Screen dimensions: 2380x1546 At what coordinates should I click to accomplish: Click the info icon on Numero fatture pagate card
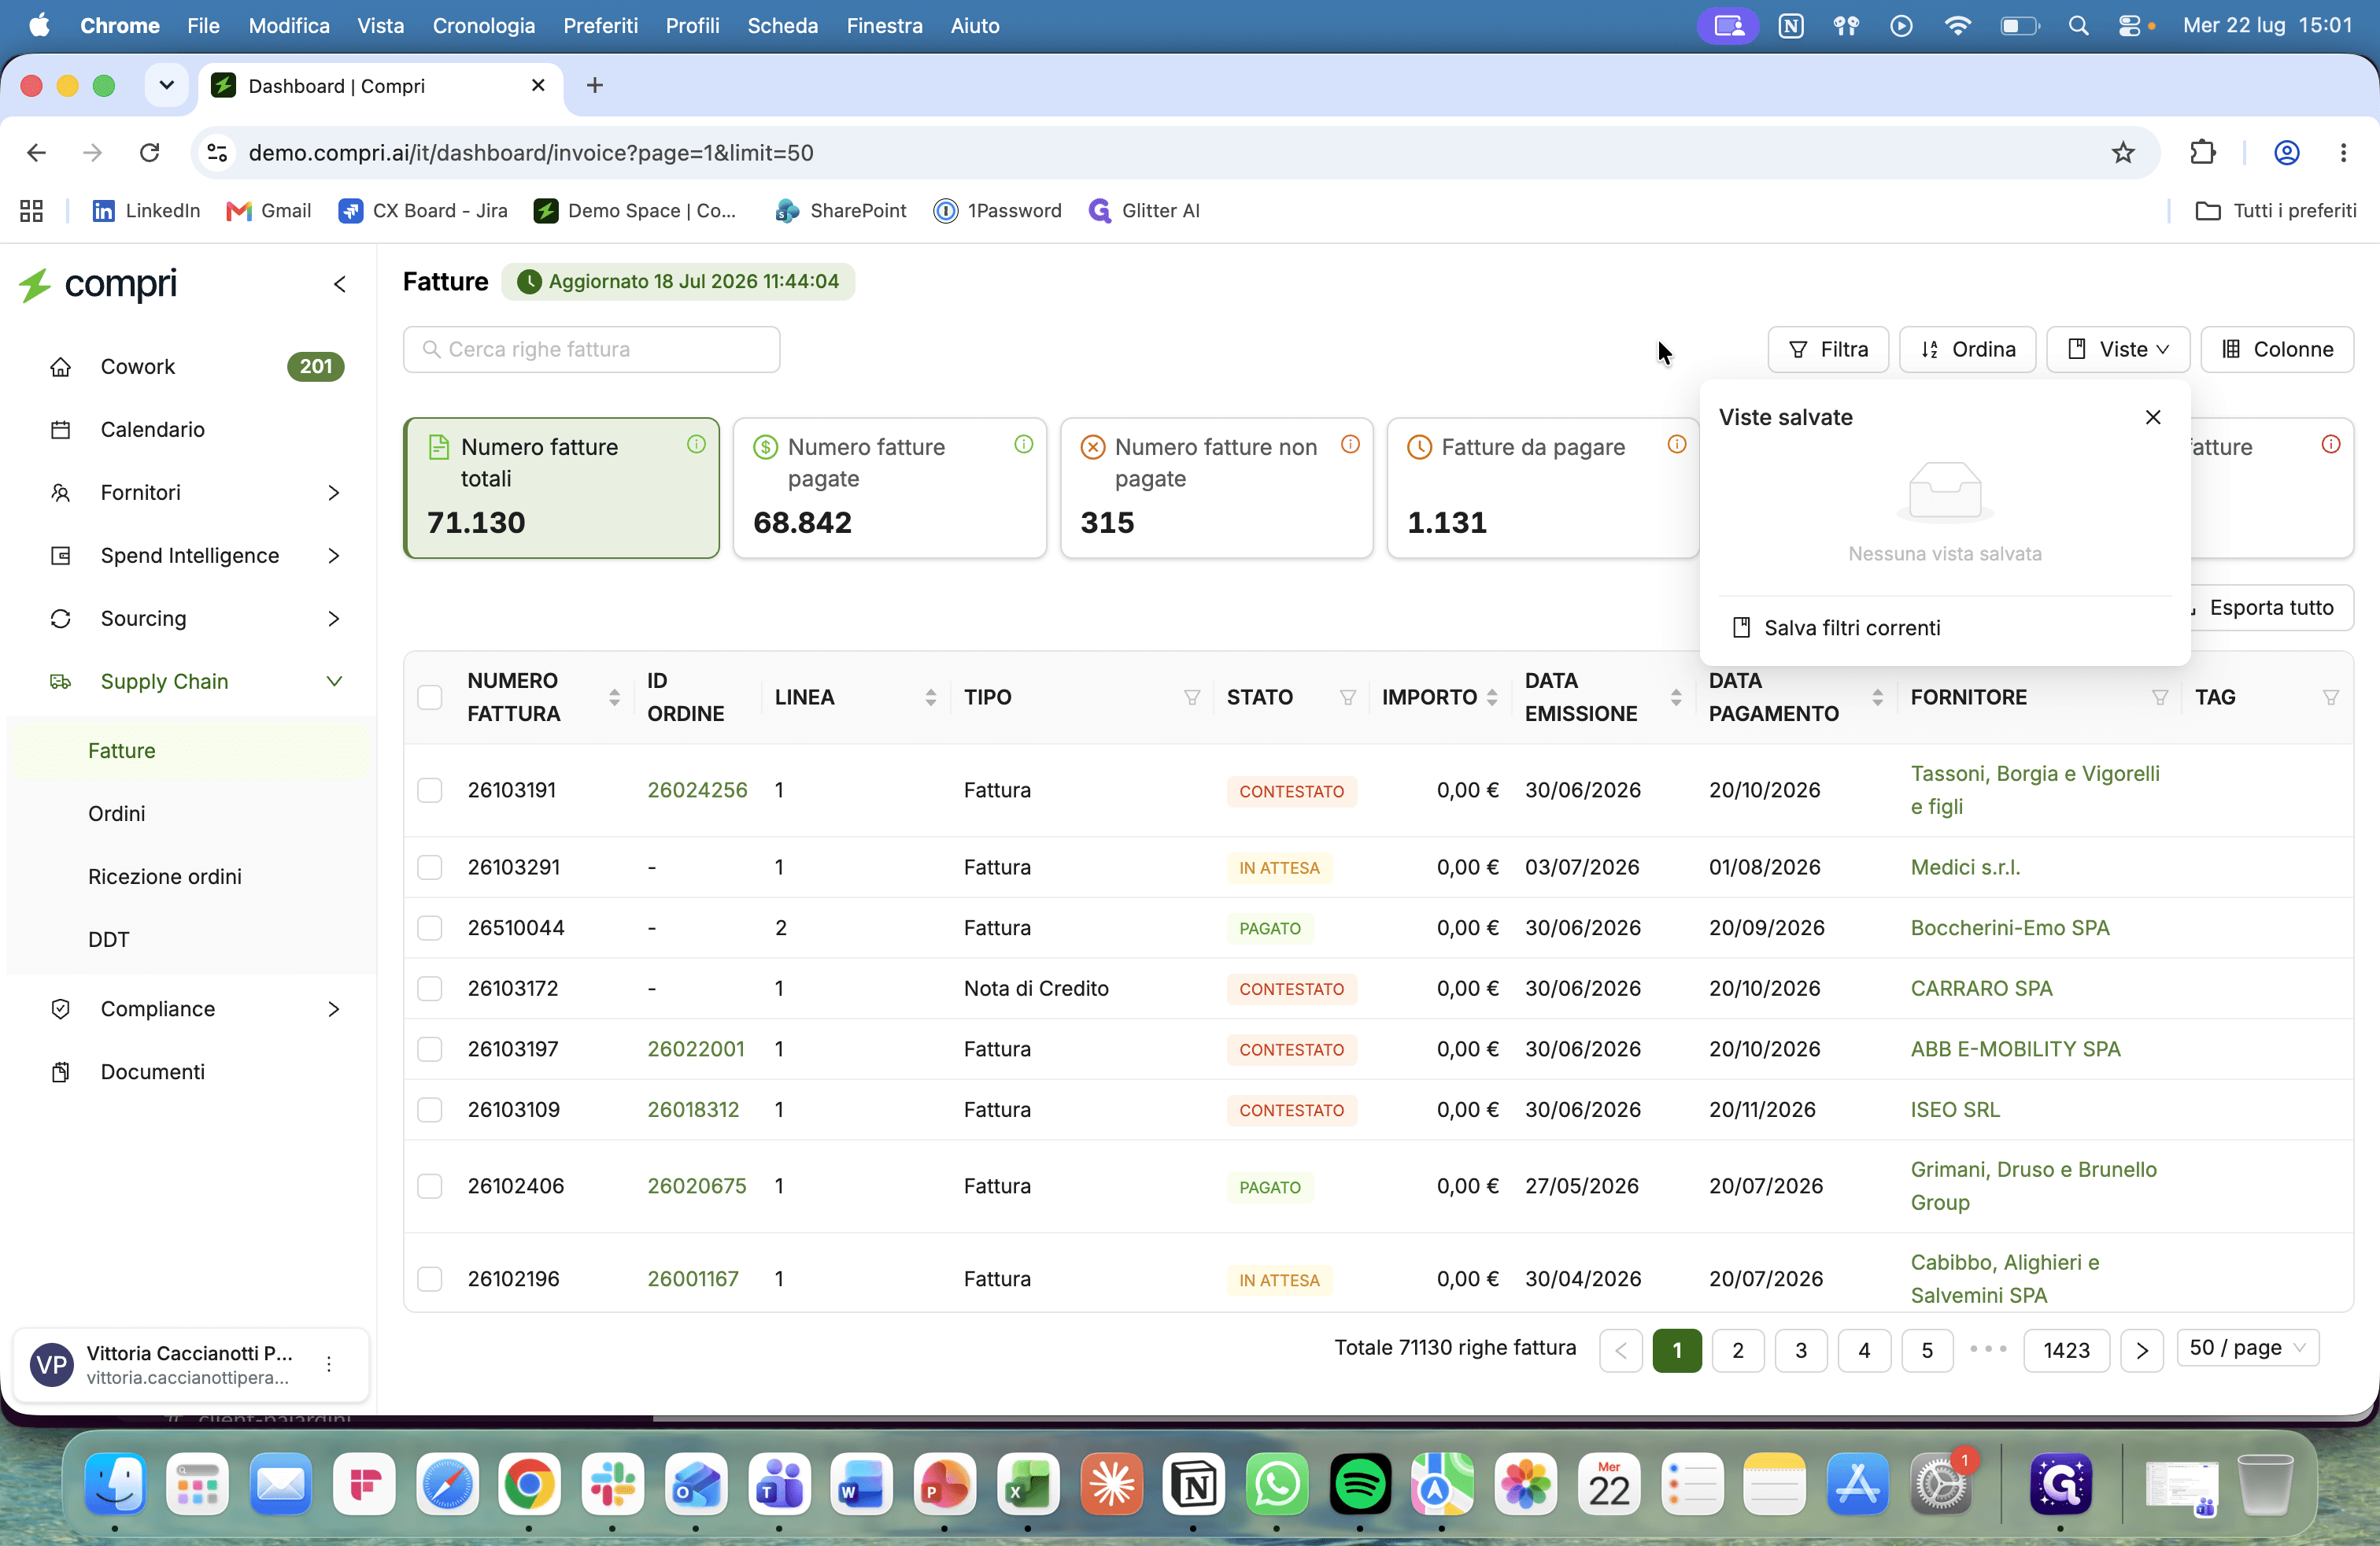tap(1023, 445)
